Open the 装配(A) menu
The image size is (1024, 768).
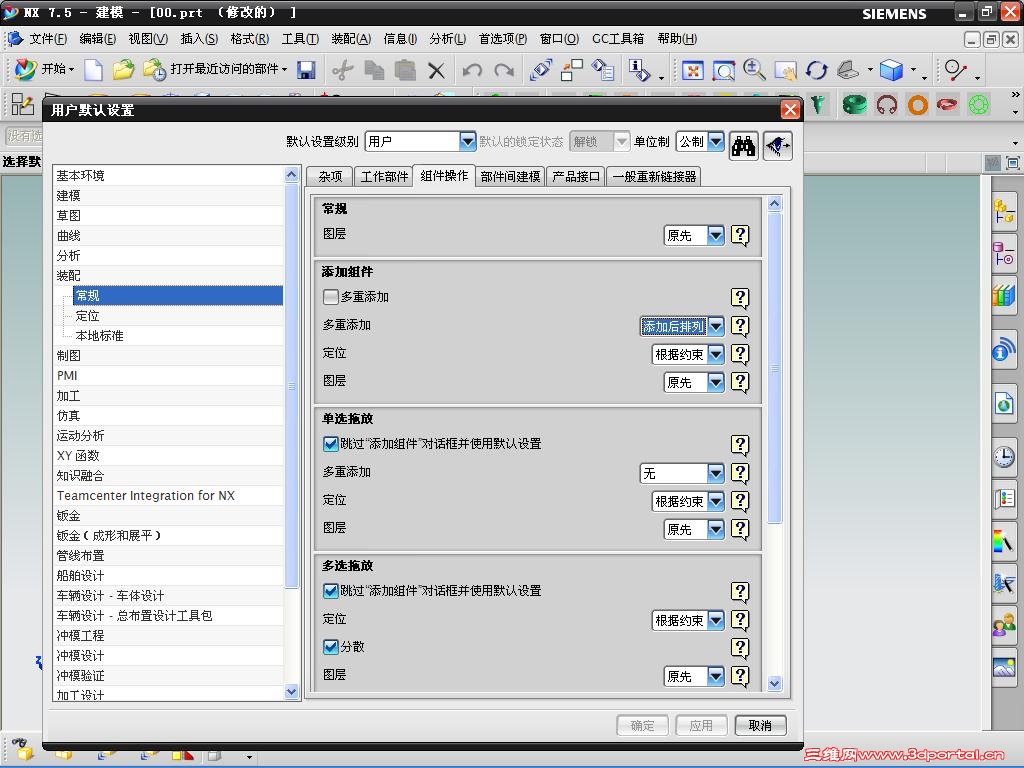(x=351, y=39)
